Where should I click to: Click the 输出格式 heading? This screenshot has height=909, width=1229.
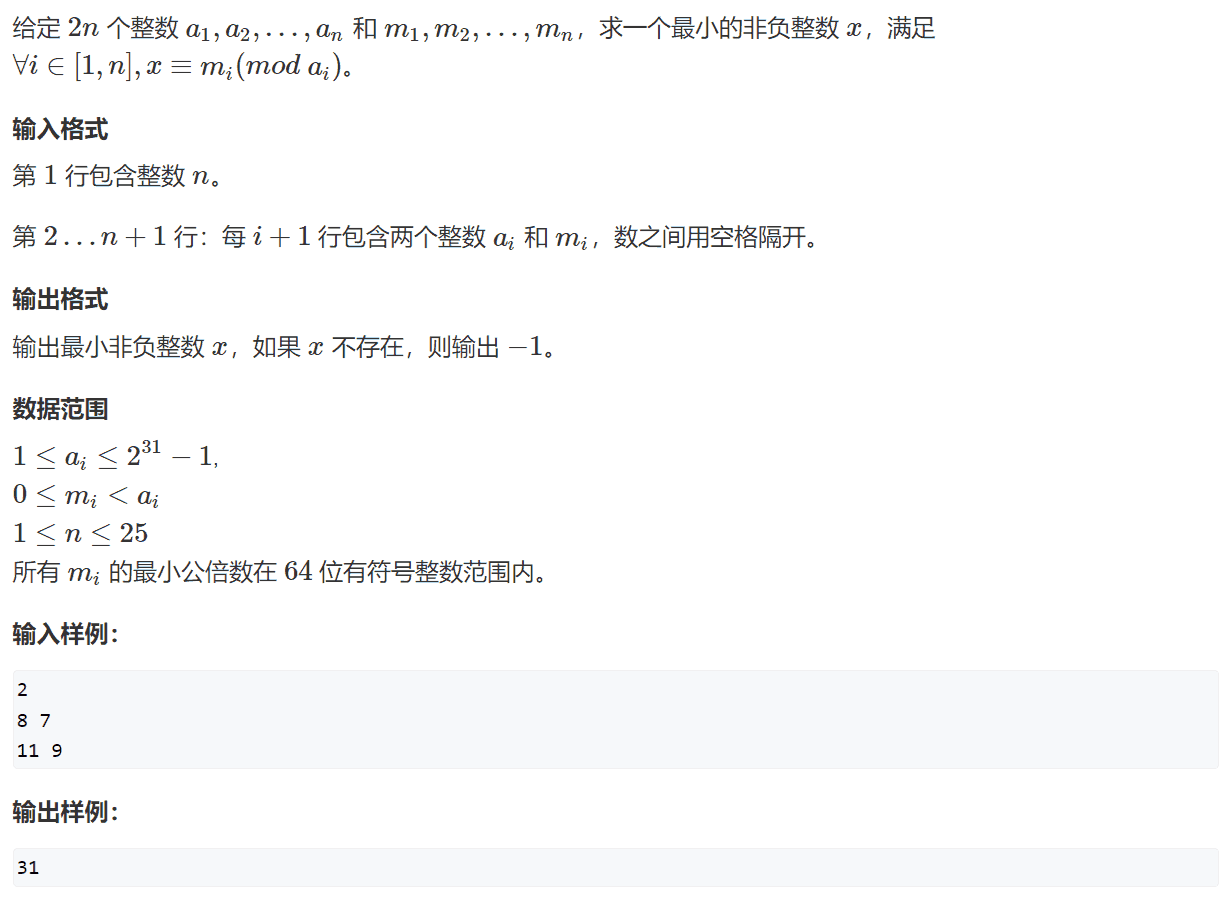click(x=60, y=299)
